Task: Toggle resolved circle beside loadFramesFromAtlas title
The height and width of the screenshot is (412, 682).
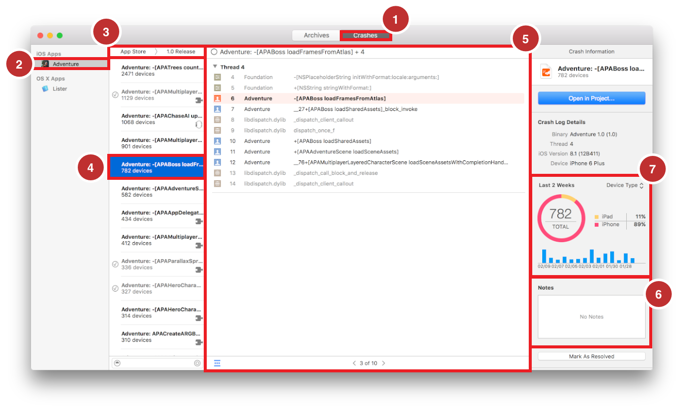Action: tap(214, 52)
